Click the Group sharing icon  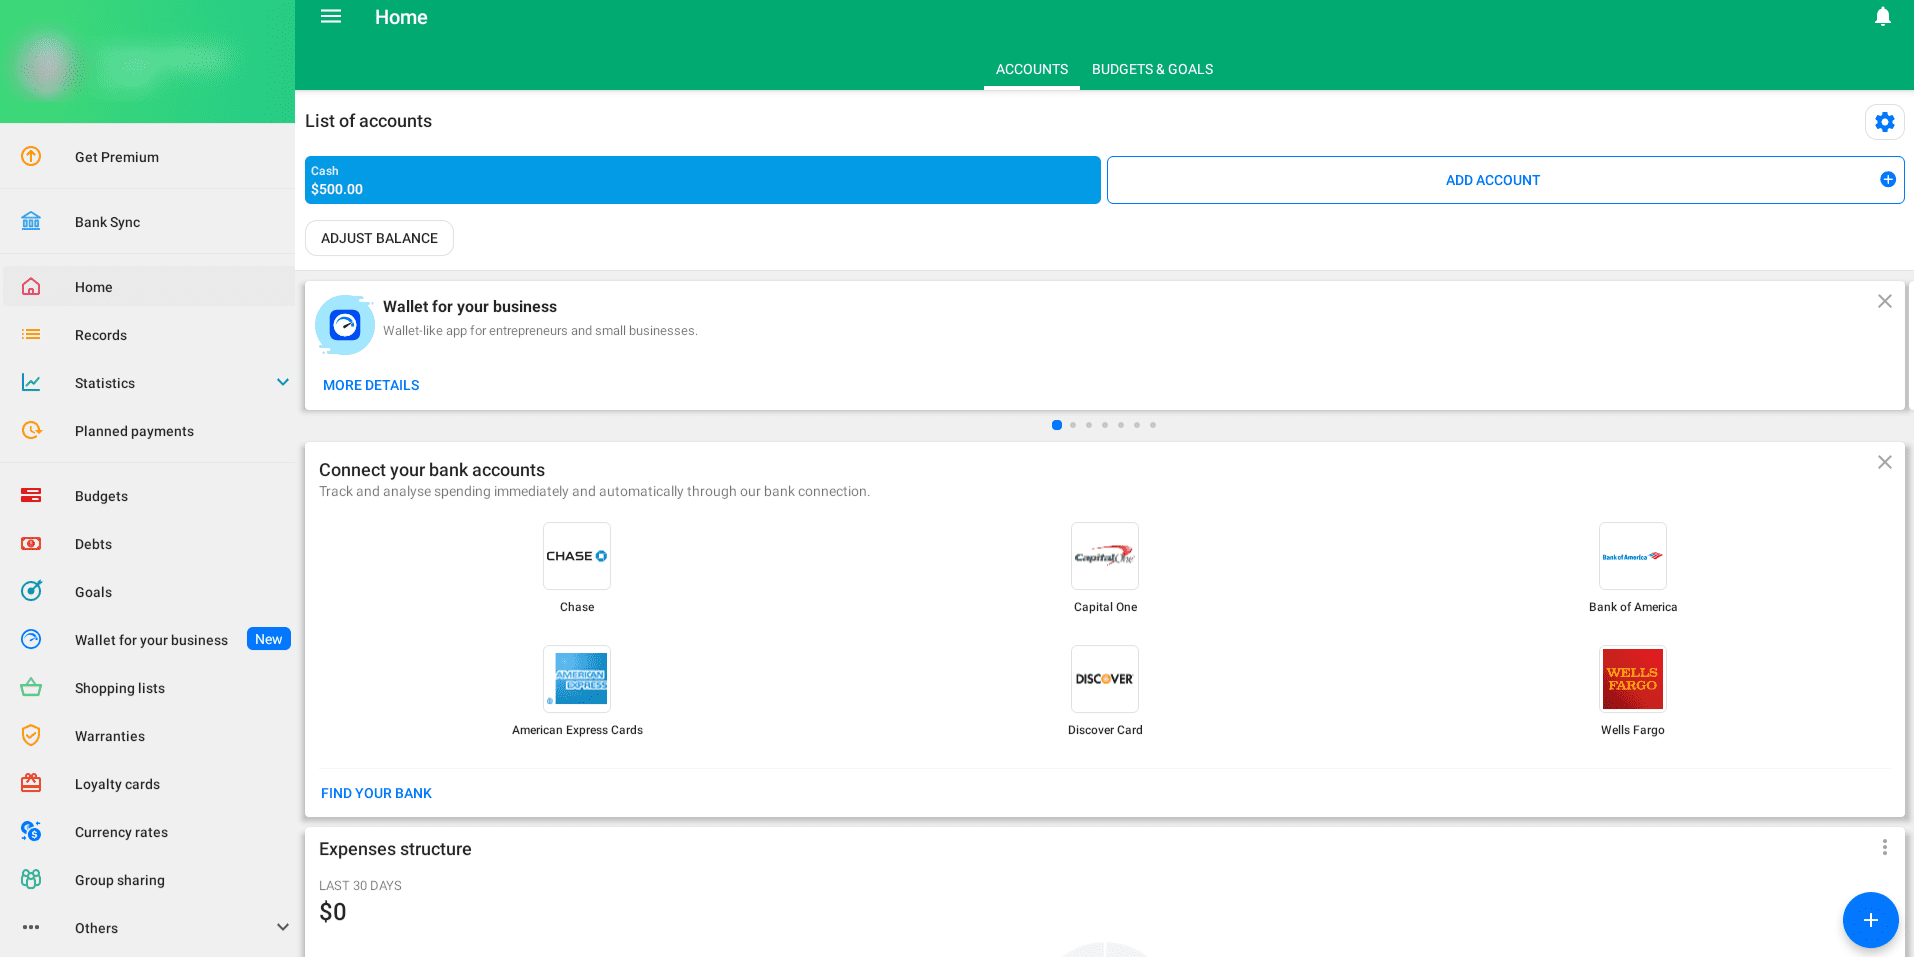point(31,879)
